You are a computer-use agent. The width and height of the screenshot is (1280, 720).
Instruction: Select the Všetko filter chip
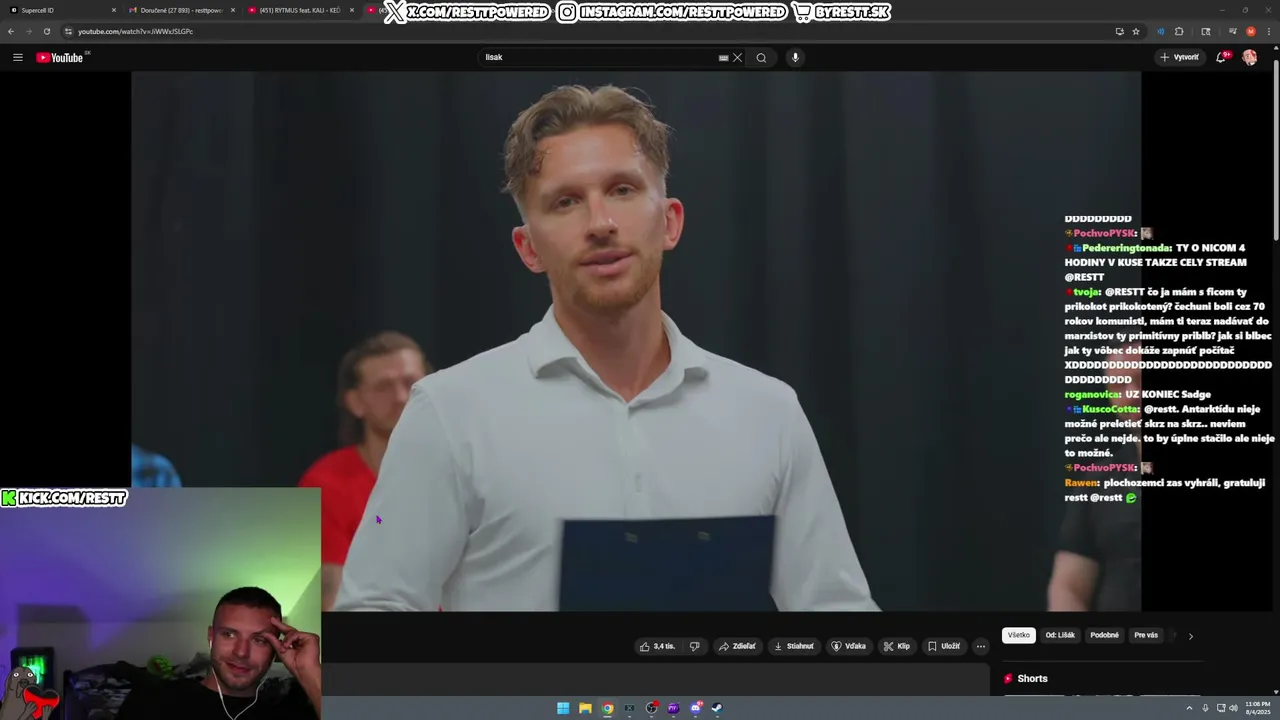click(x=1019, y=635)
